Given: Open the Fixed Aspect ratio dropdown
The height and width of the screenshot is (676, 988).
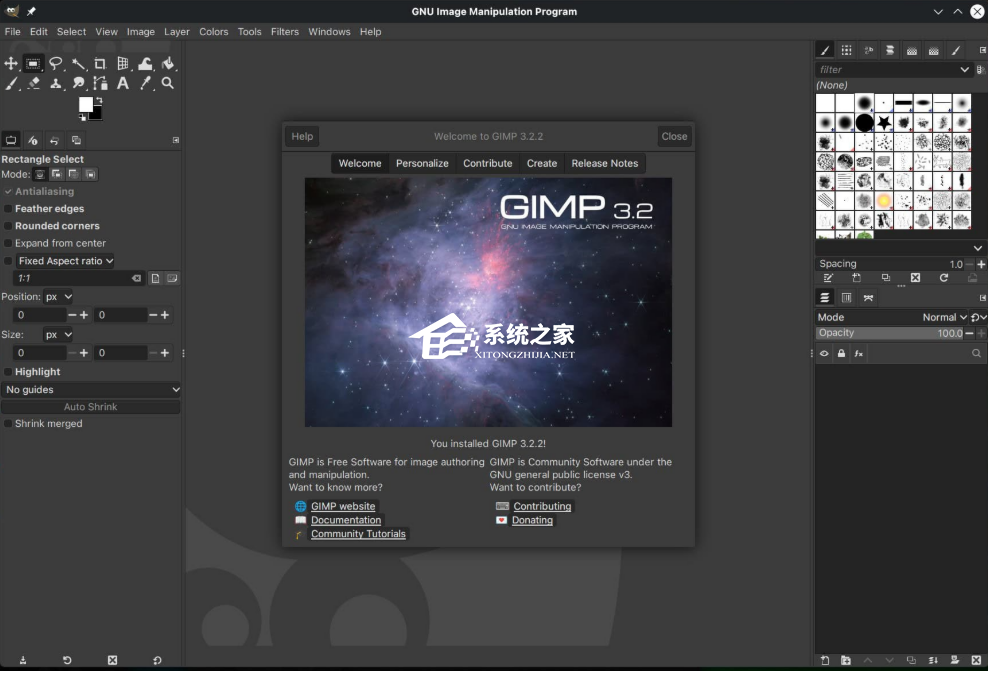Looking at the screenshot, I should point(66,261).
